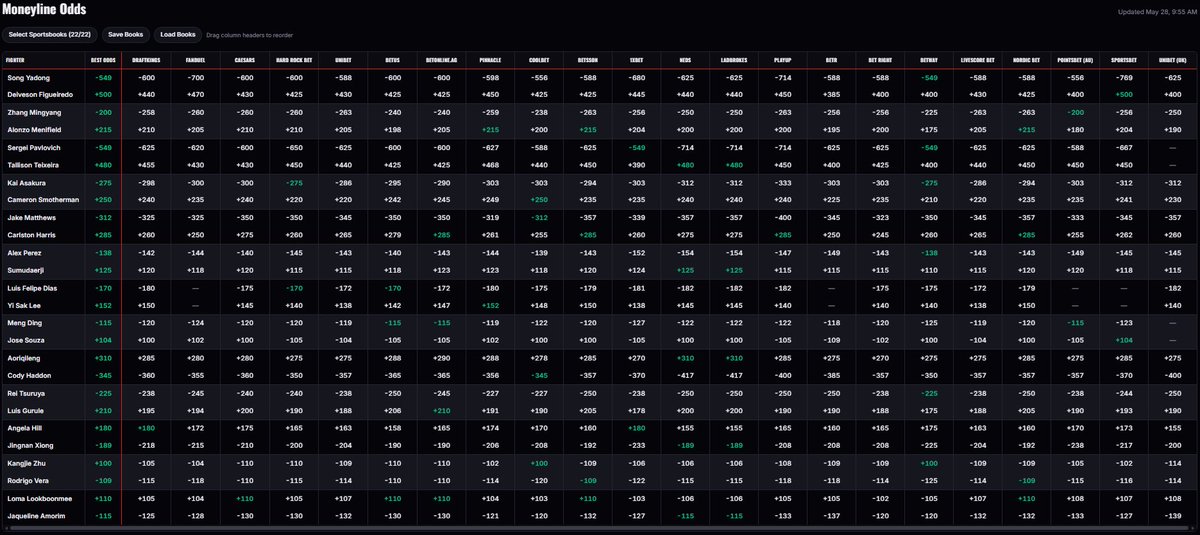Click the Save Books button
This screenshot has height=535, width=1200.
coord(126,35)
